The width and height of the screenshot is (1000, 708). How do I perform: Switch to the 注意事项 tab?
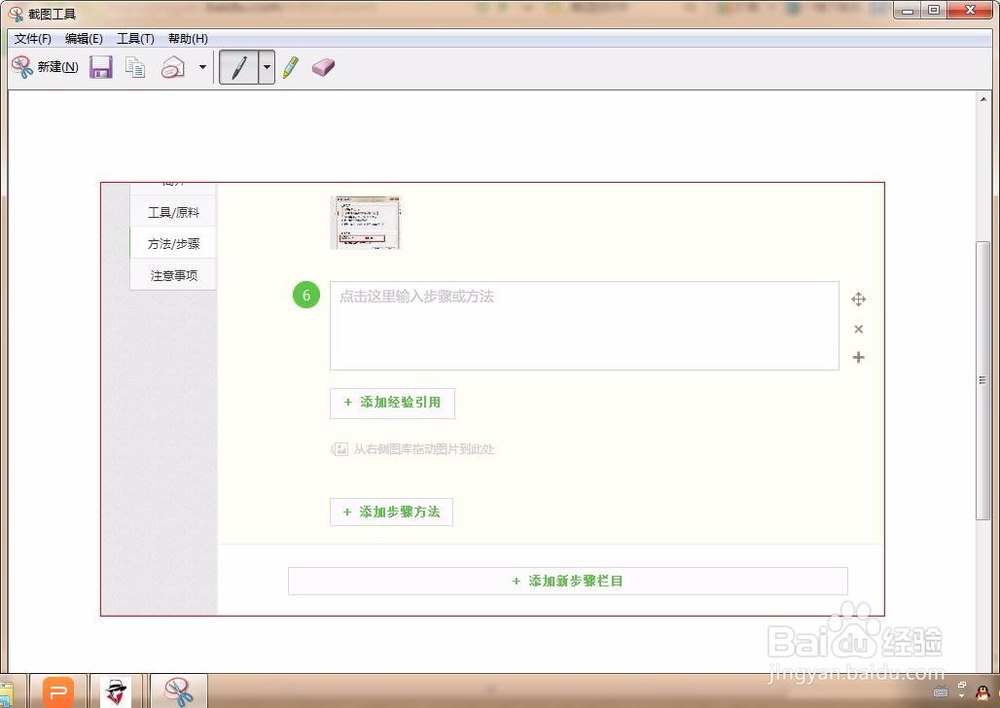point(172,275)
